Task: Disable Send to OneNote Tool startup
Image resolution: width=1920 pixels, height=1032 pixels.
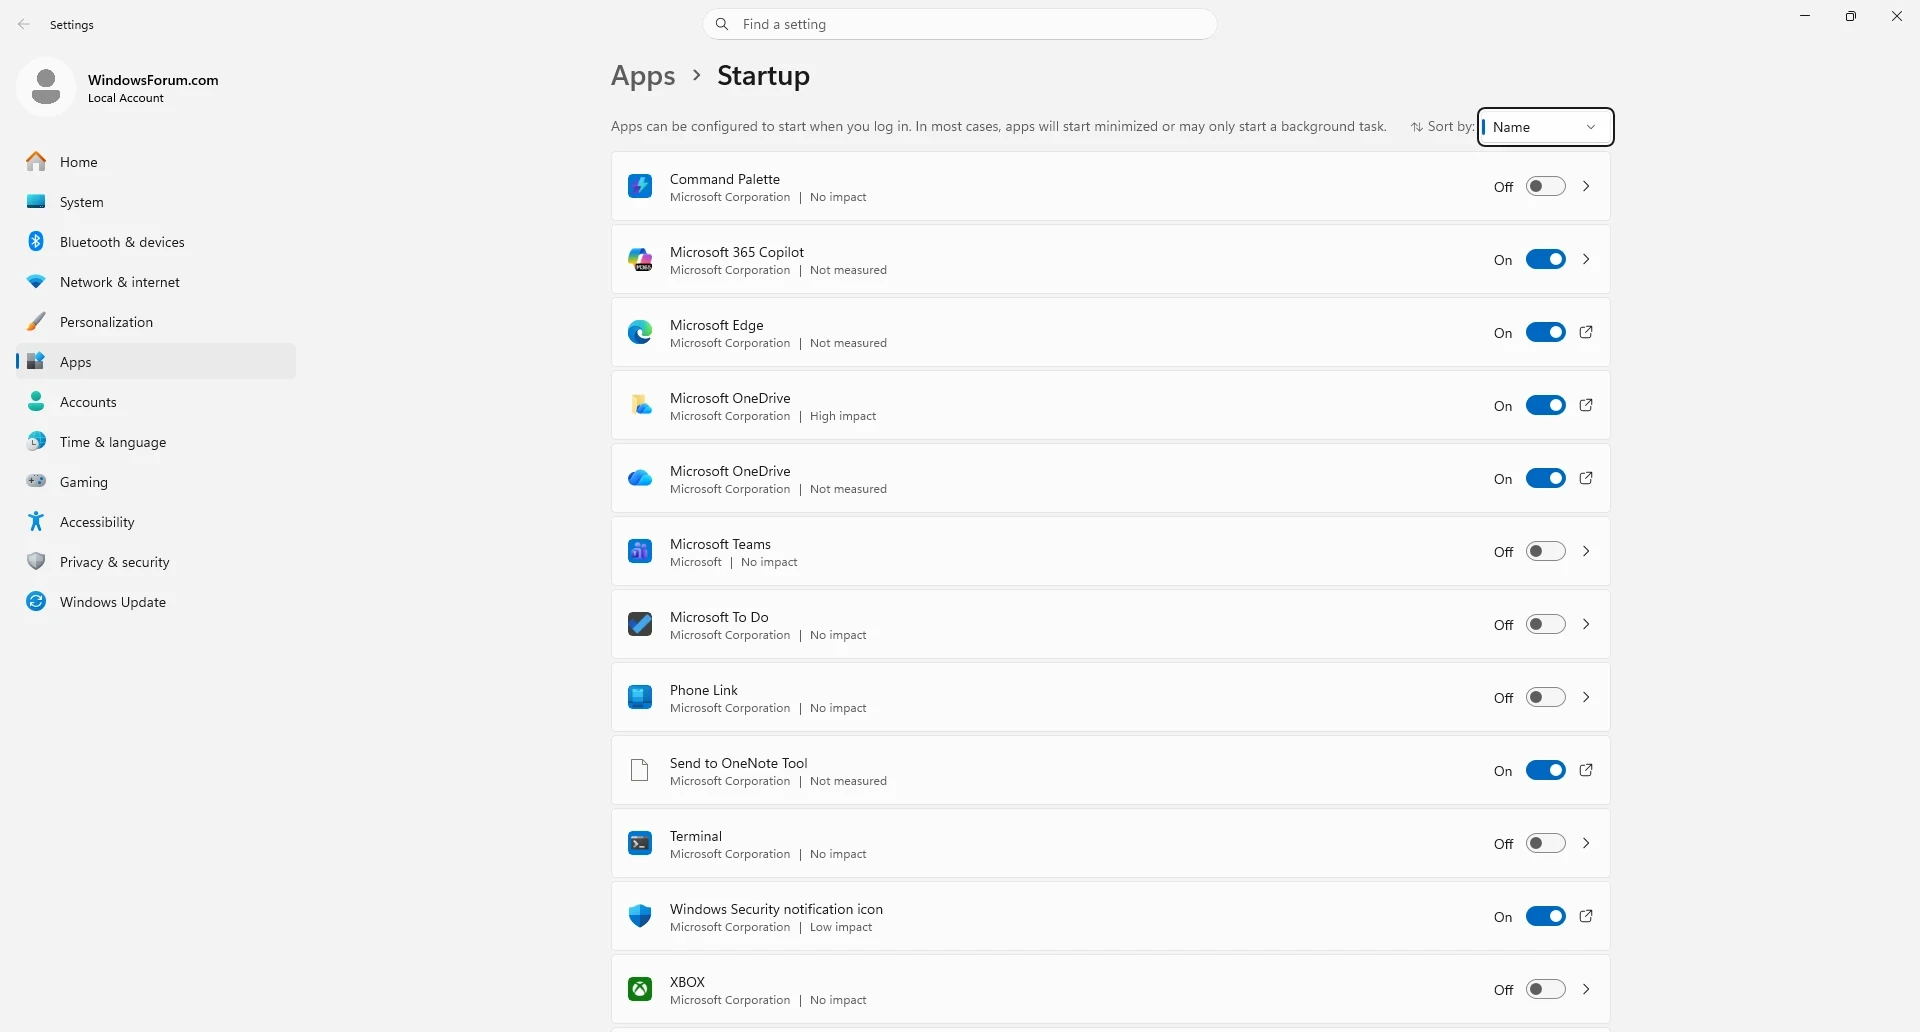Action: 1546,771
